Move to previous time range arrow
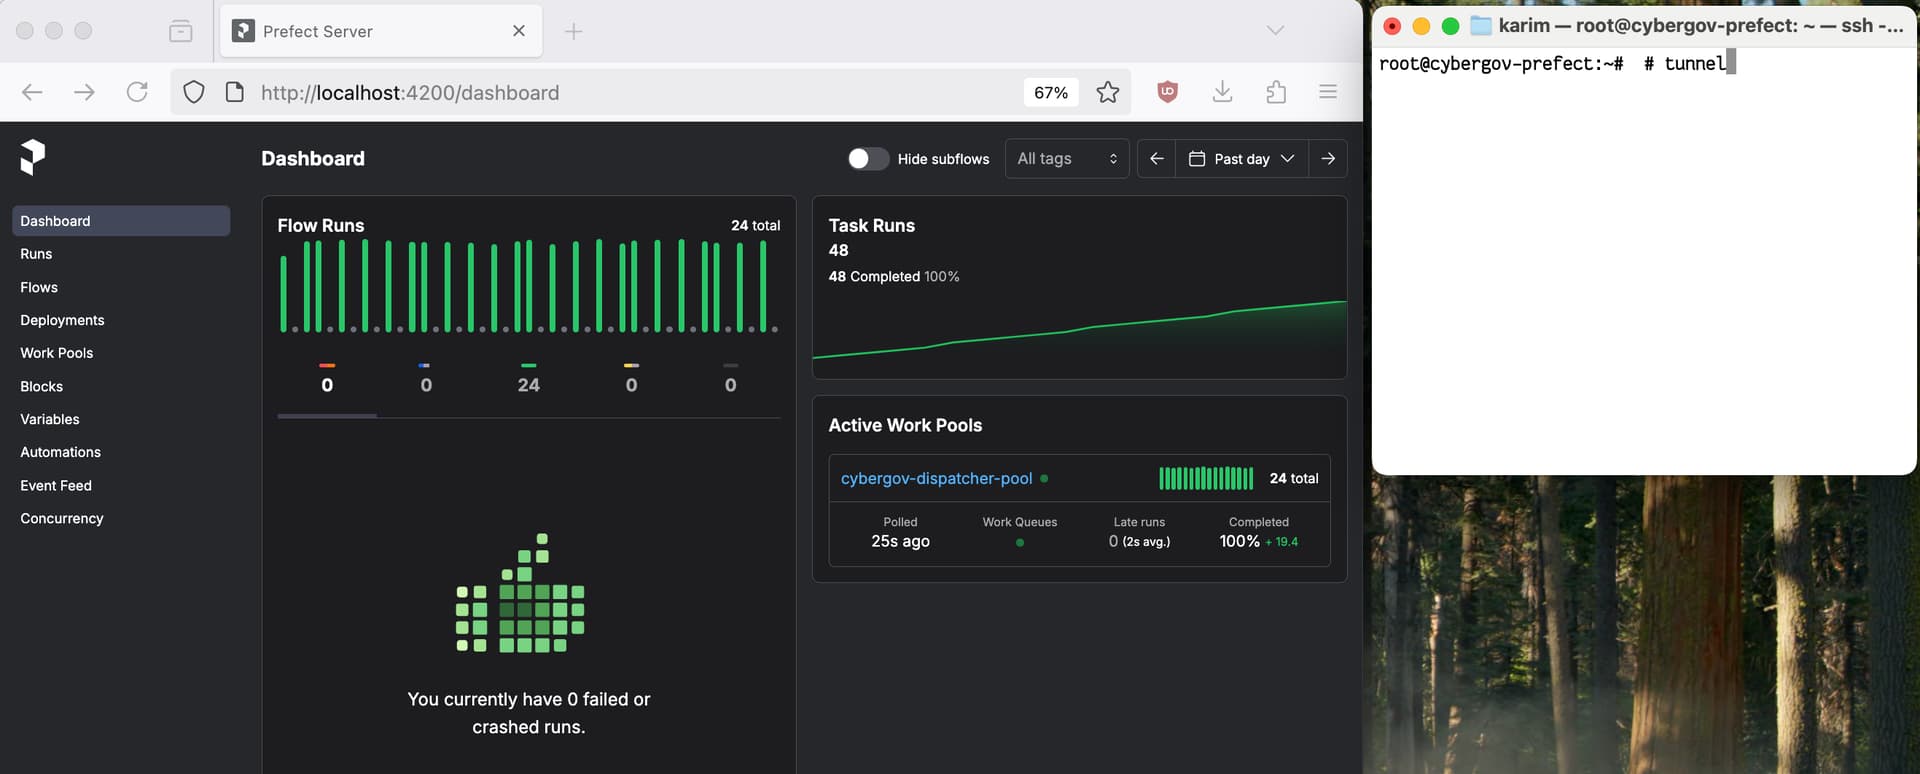The height and width of the screenshot is (774, 1920). (x=1157, y=159)
